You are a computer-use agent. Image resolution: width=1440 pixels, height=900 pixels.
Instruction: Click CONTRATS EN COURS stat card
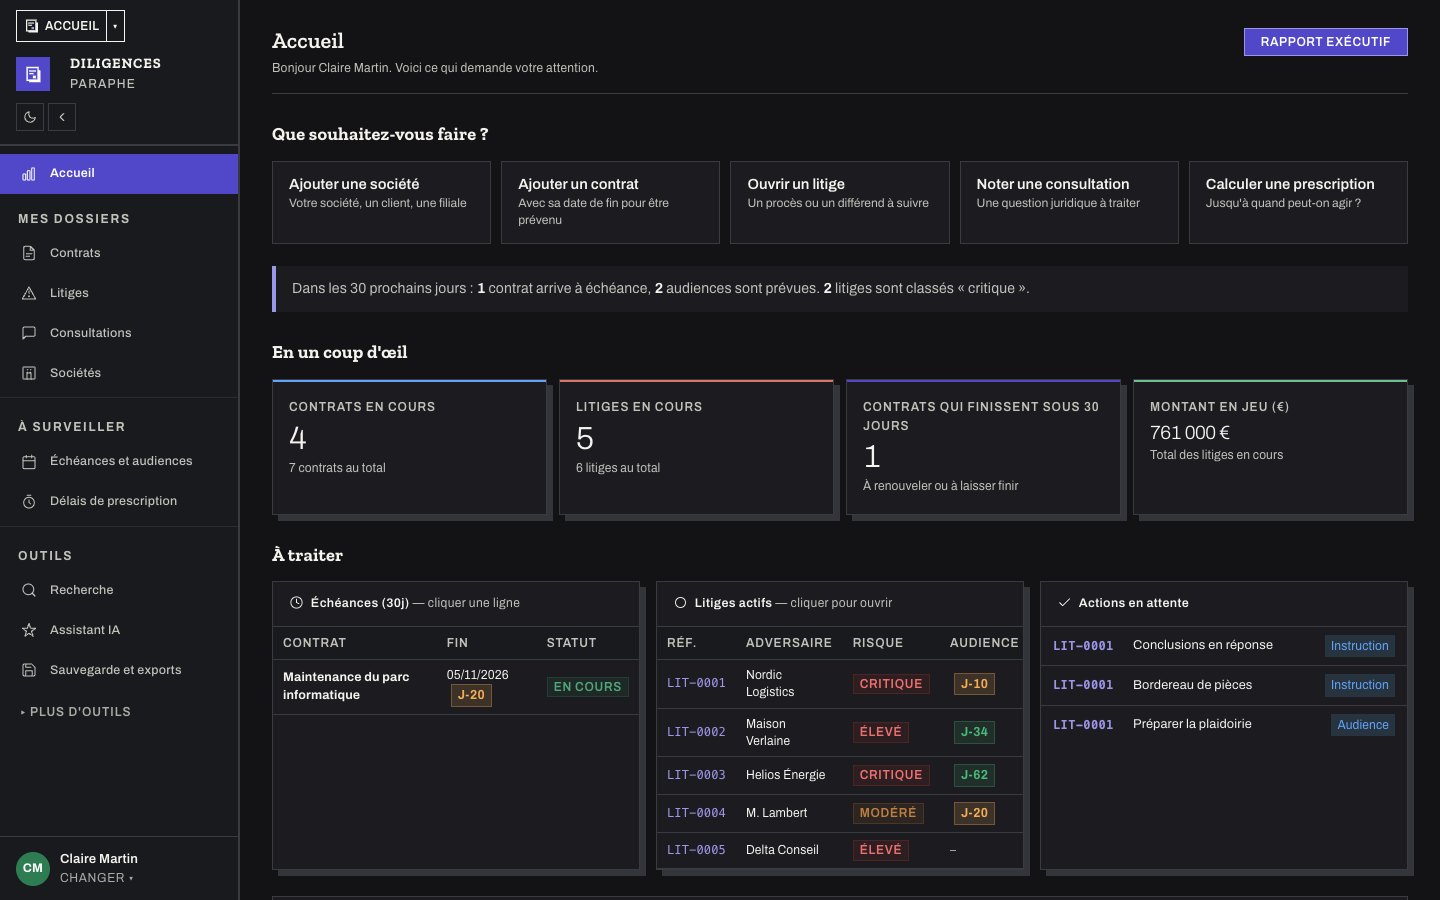pos(409,447)
